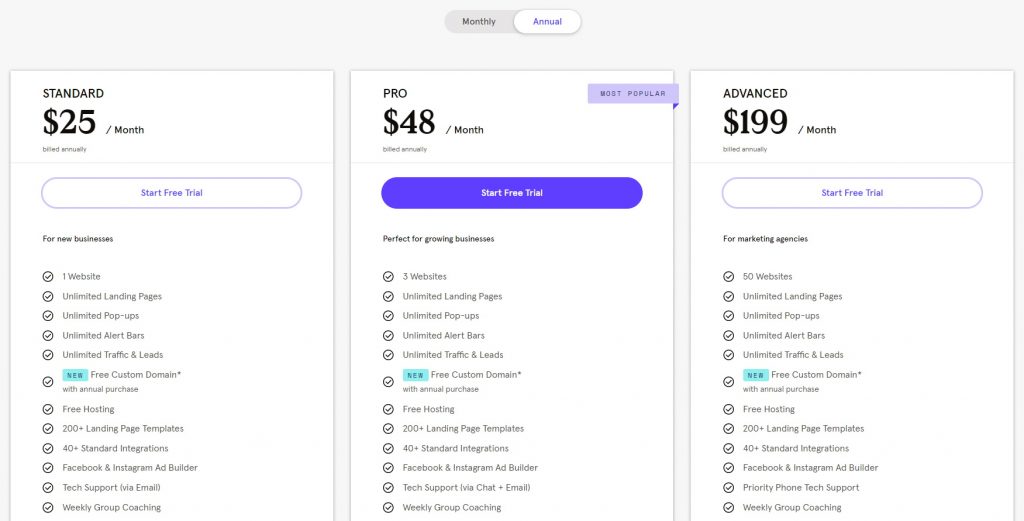Click checkmark icon beside 50 Websites
The image size is (1024, 521).
pos(728,277)
